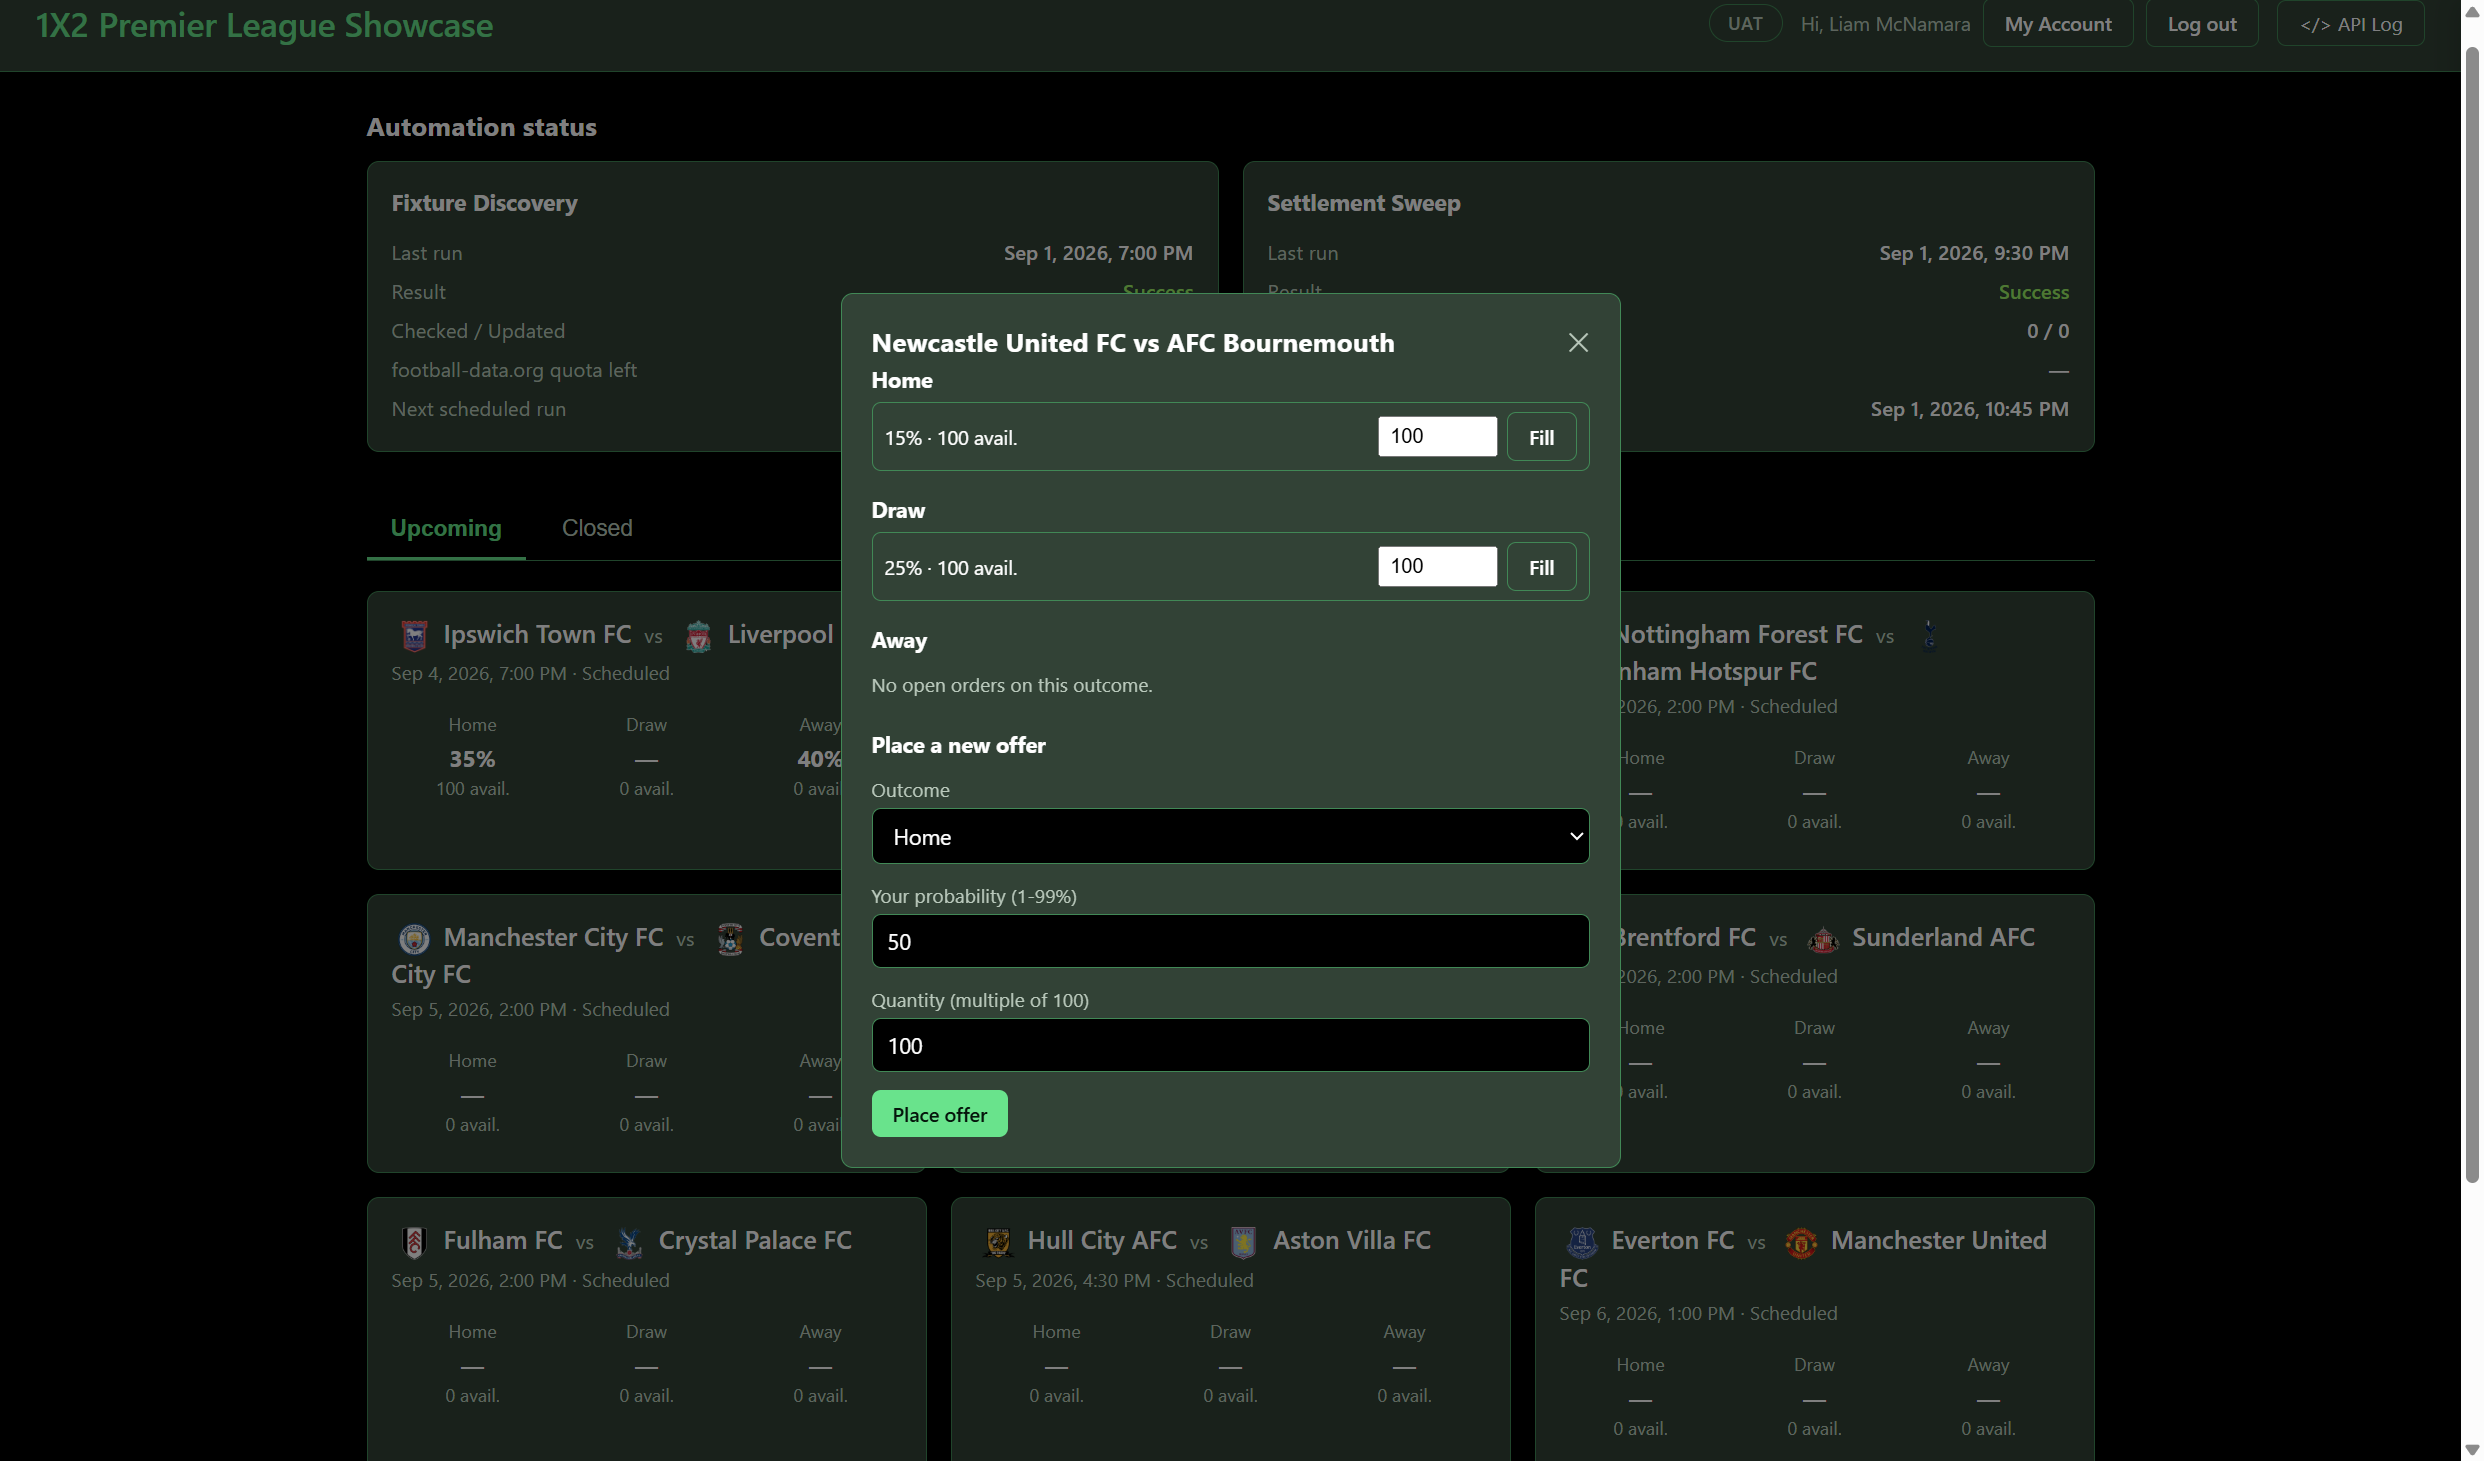The image size is (2484, 1461).
Task: Click the Aston Villa FC crest icon
Action: 1243,1242
